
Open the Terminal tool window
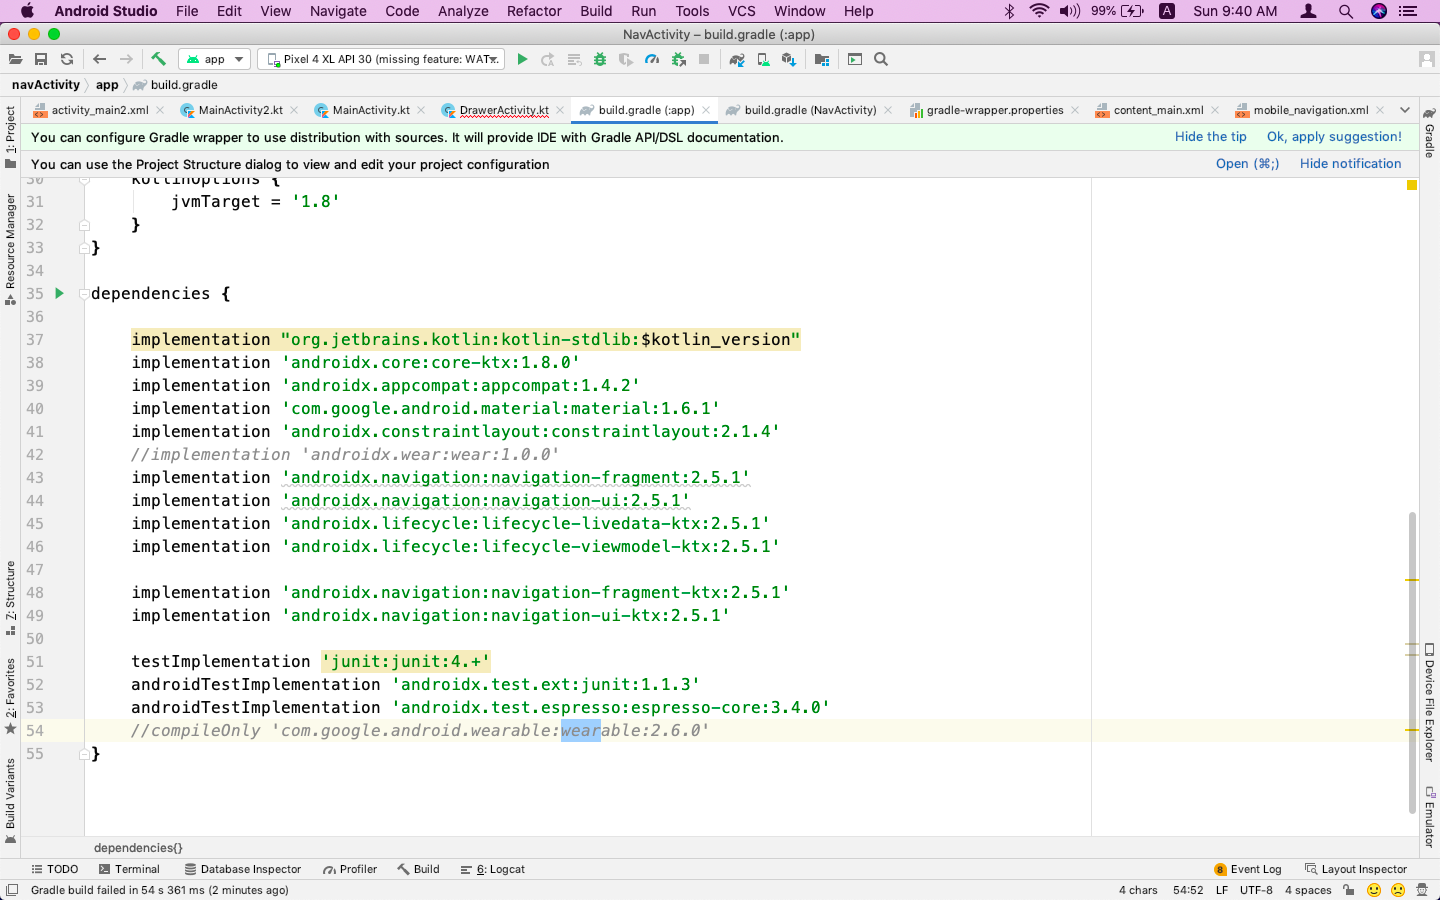[129, 869]
